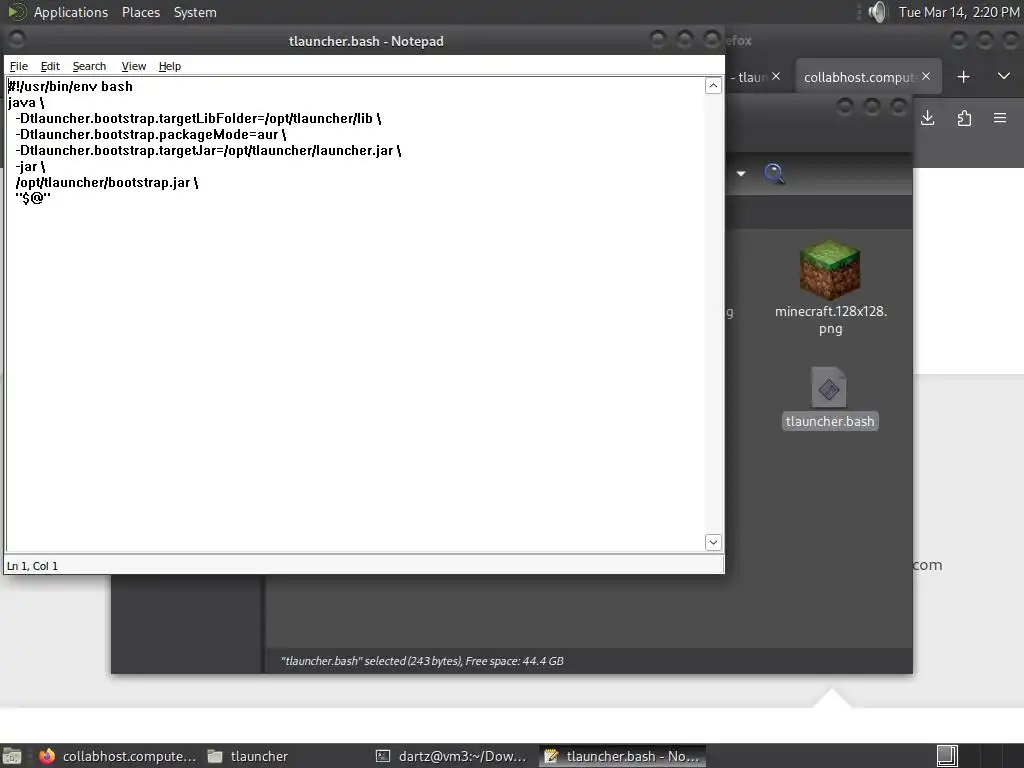Switch to collabhost Firefox taskbar button
This screenshot has width=1024, height=768.
coord(118,756)
